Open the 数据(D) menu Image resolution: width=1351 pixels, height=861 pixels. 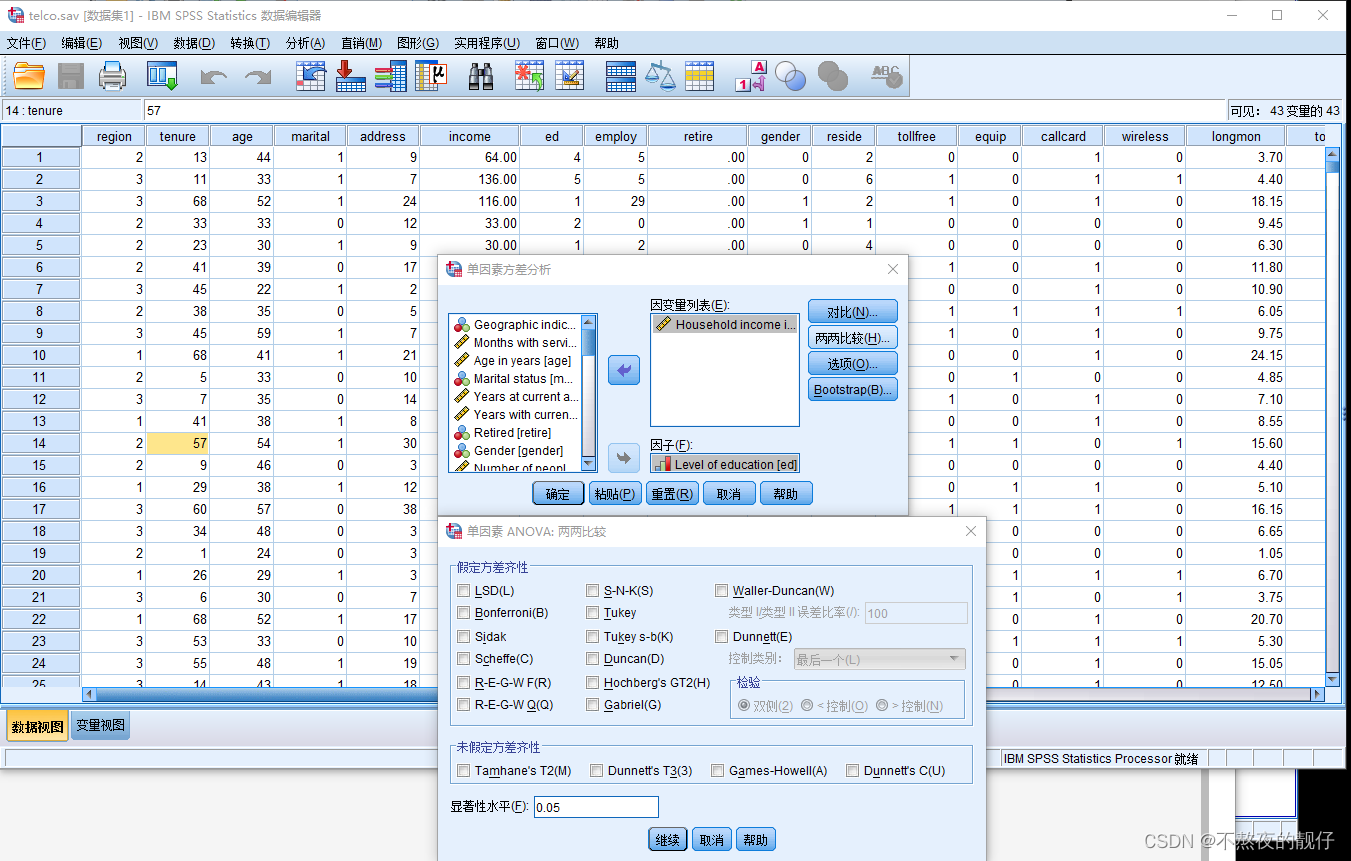pyautogui.click(x=194, y=43)
